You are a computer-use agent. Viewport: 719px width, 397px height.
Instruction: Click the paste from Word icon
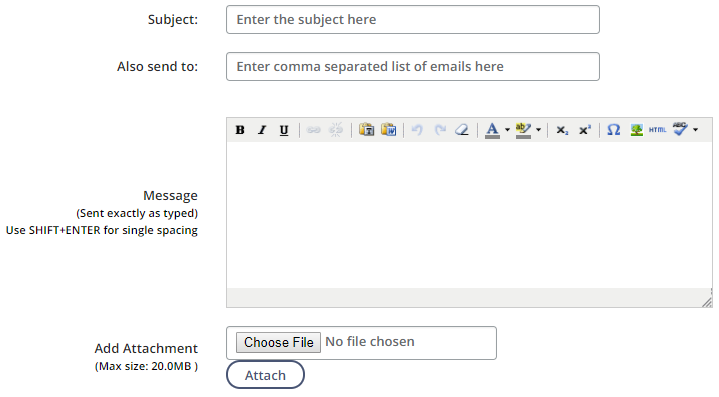(388, 130)
